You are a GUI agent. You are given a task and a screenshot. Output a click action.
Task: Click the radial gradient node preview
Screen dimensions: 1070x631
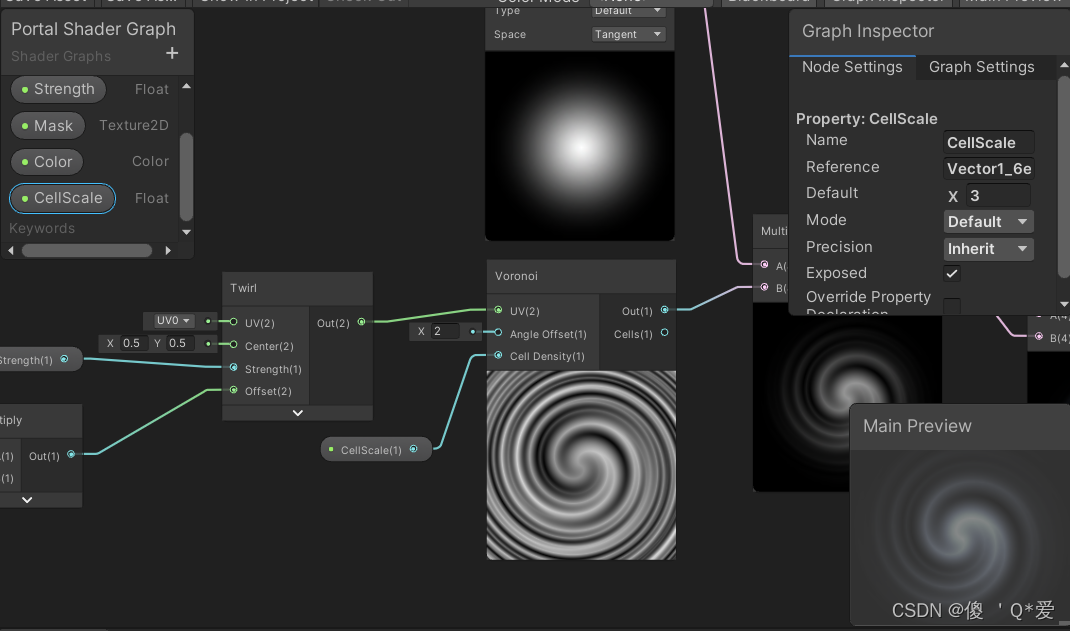pos(580,146)
